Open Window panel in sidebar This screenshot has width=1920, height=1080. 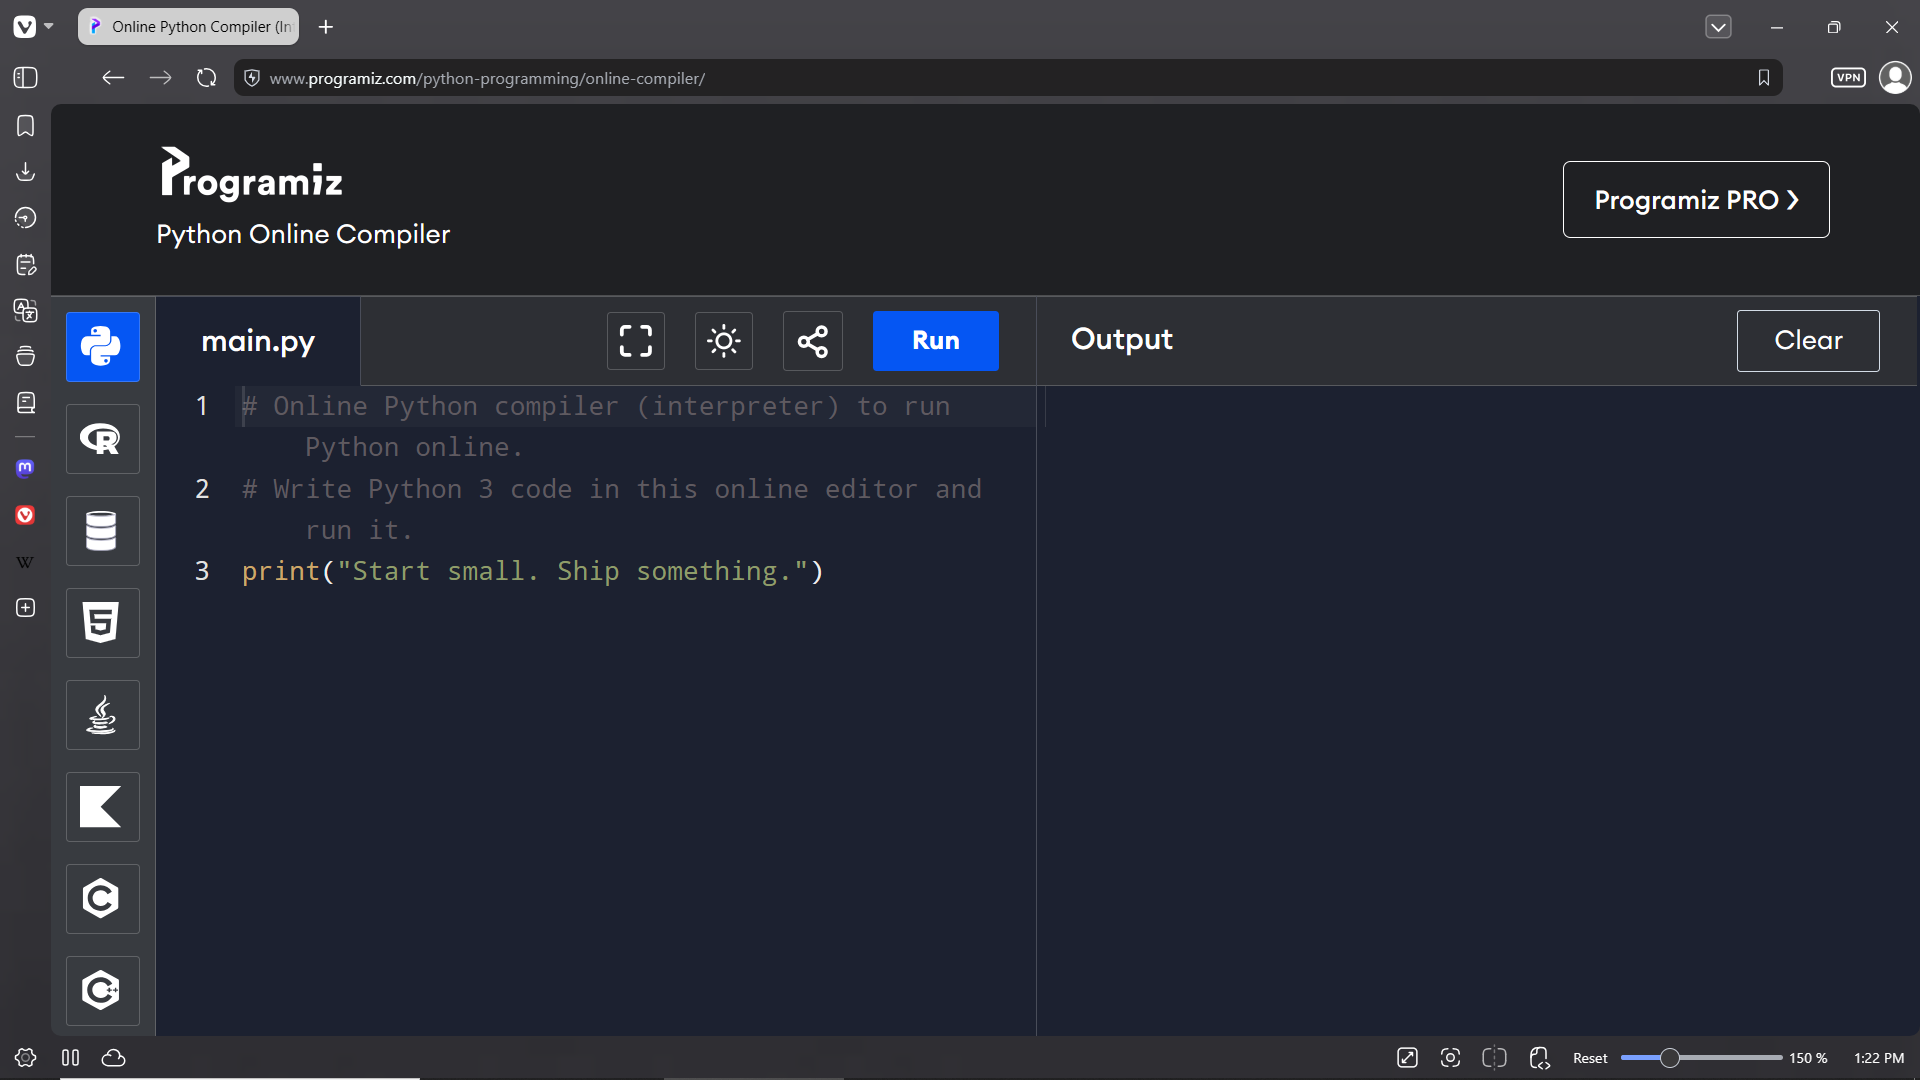26,356
